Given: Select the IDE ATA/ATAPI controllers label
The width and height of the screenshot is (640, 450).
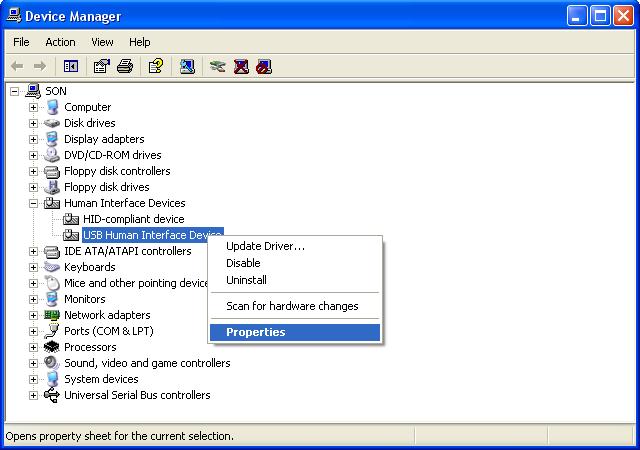Looking at the screenshot, I should pyautogui.click(x=128, y=251).
